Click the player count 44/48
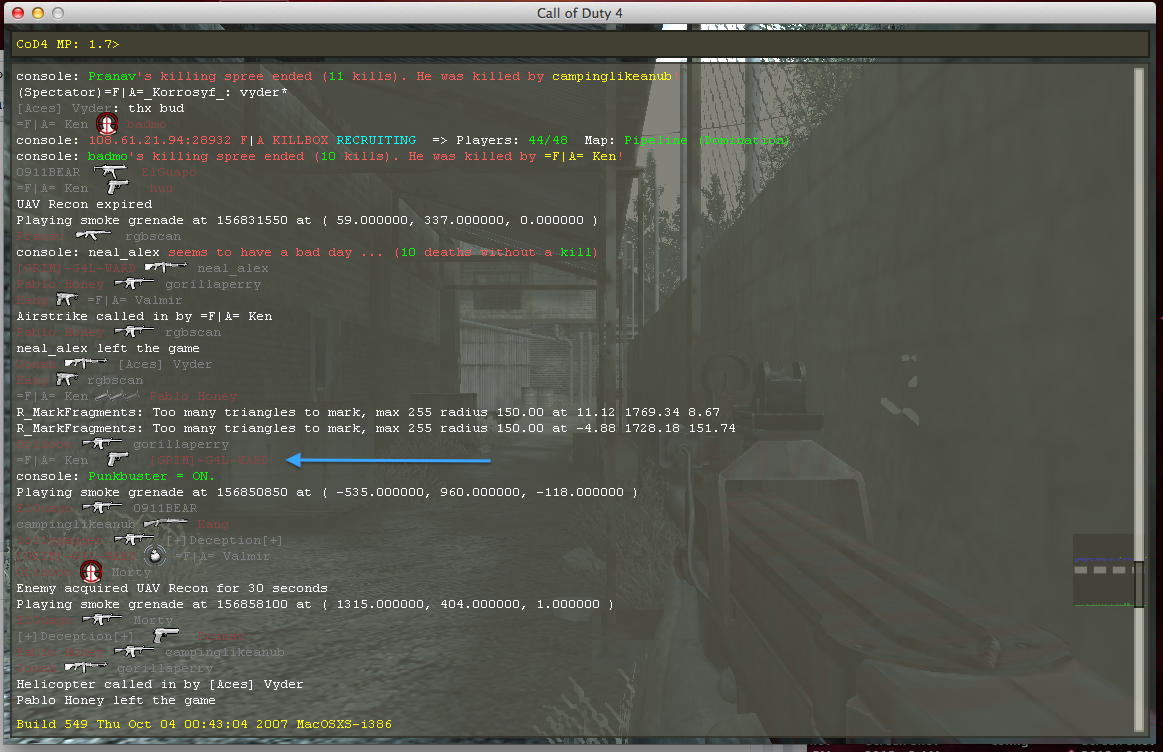This screenshot has width=1163, height=752. pyautogui.click(x=548, y=140)
